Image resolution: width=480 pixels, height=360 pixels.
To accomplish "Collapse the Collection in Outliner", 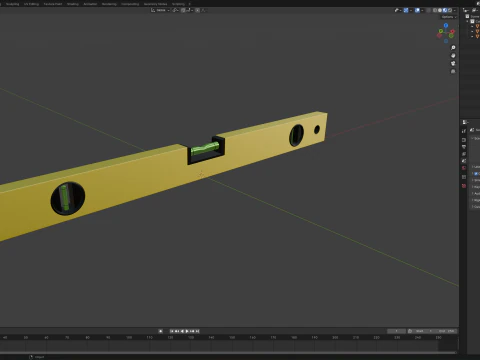I will click(467, 21).
